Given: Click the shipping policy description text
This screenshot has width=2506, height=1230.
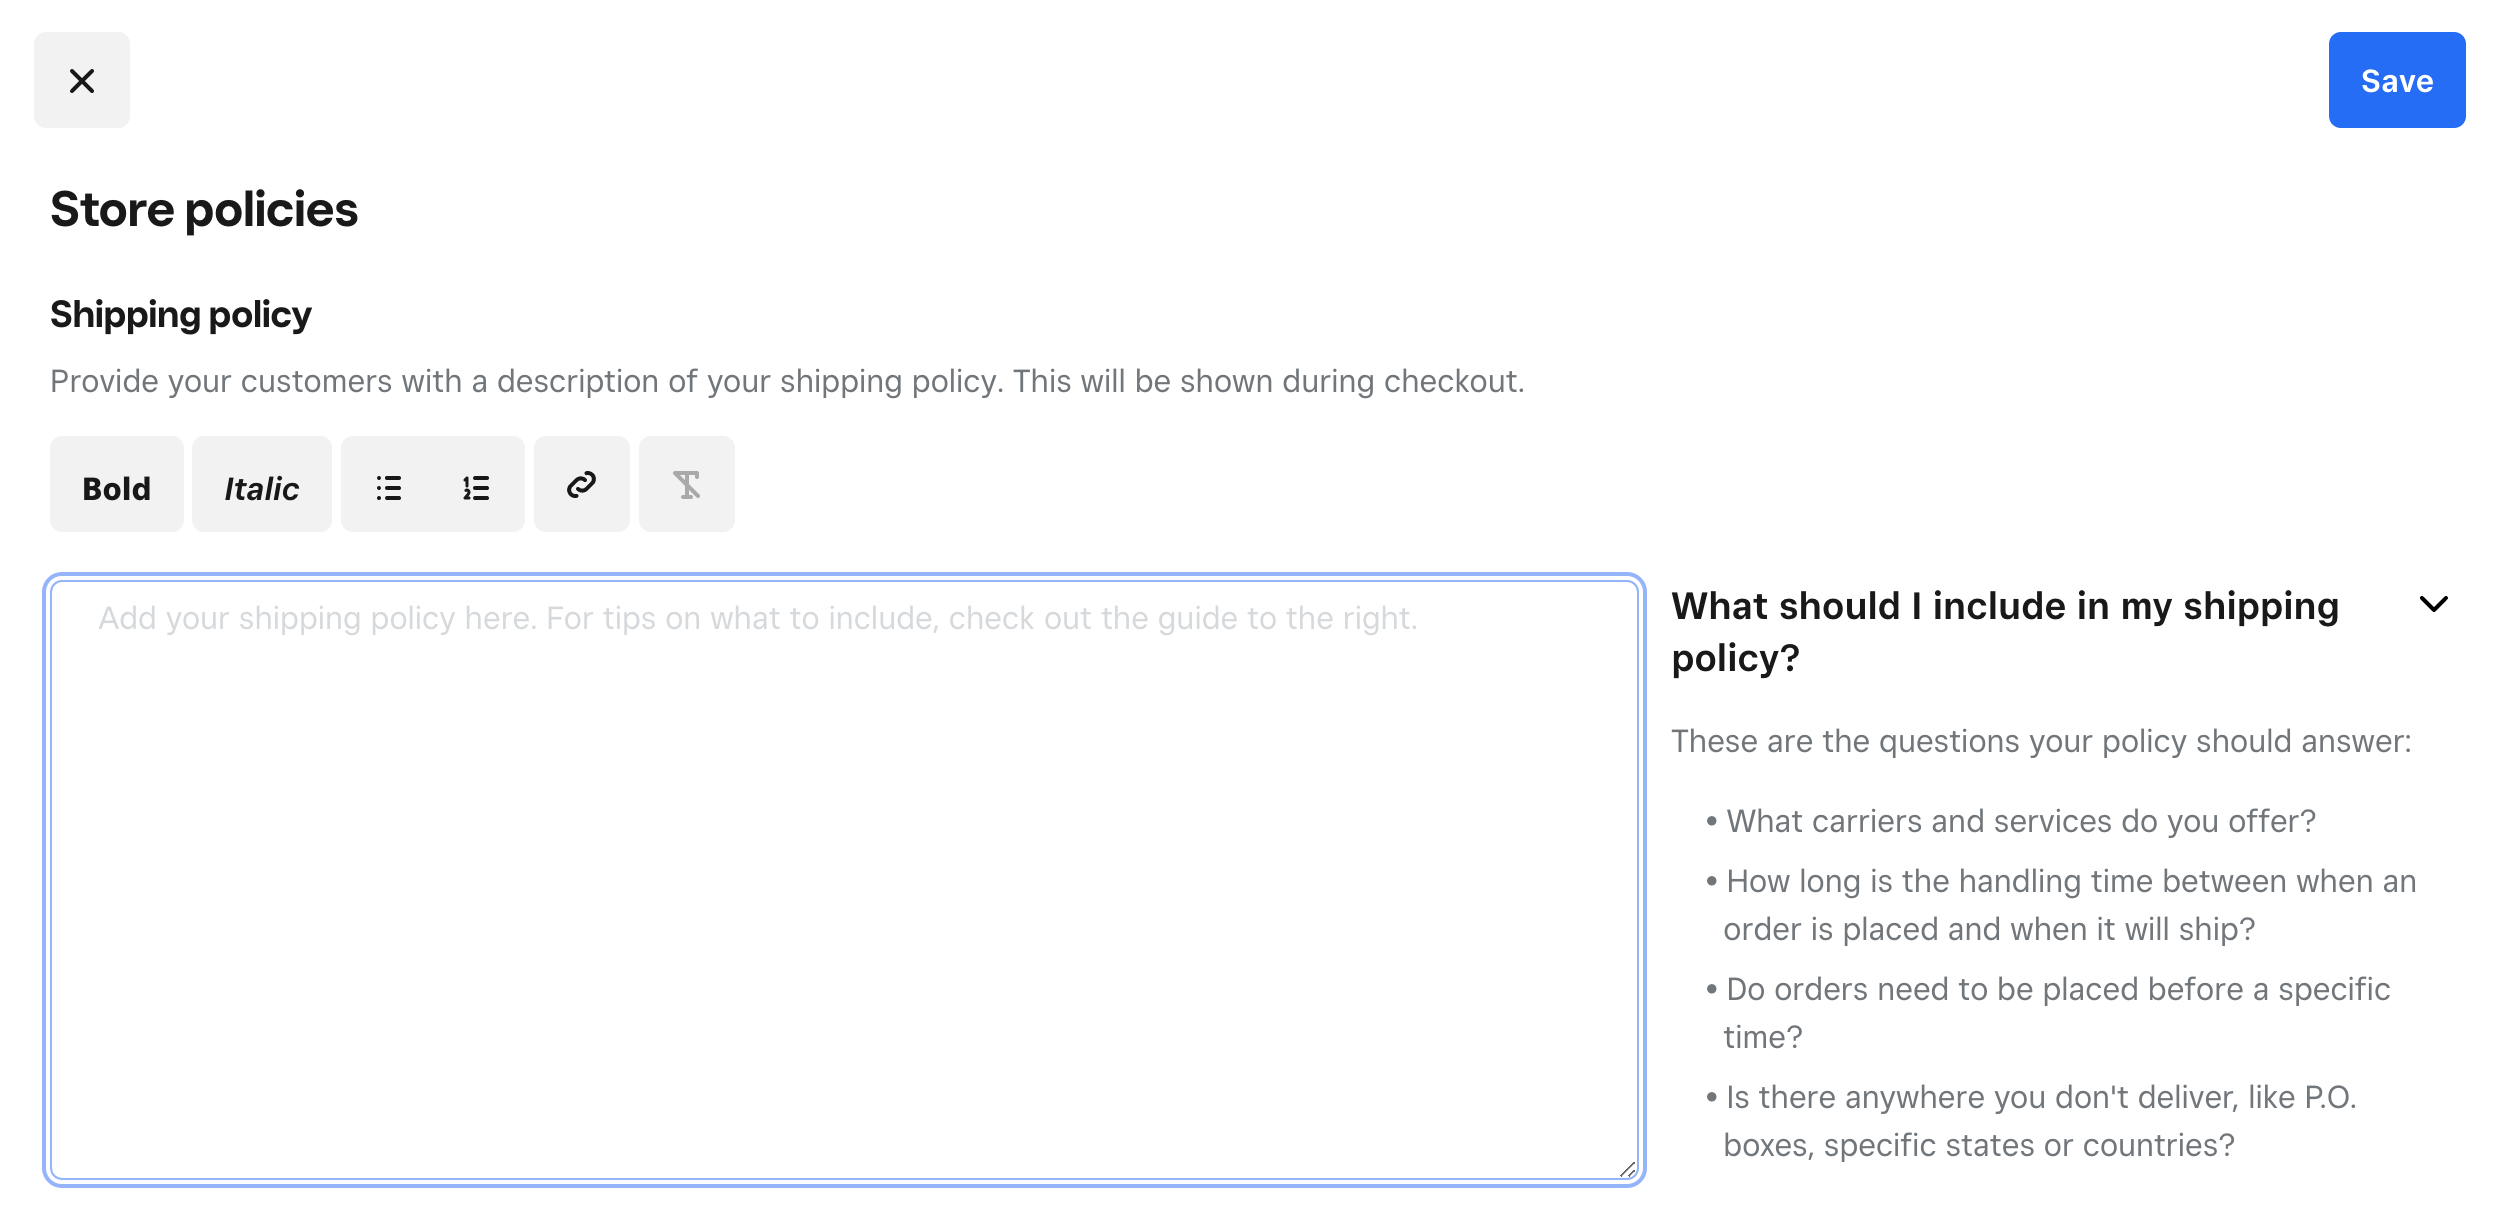Looking at the screenshot, I should pos(787,381).
